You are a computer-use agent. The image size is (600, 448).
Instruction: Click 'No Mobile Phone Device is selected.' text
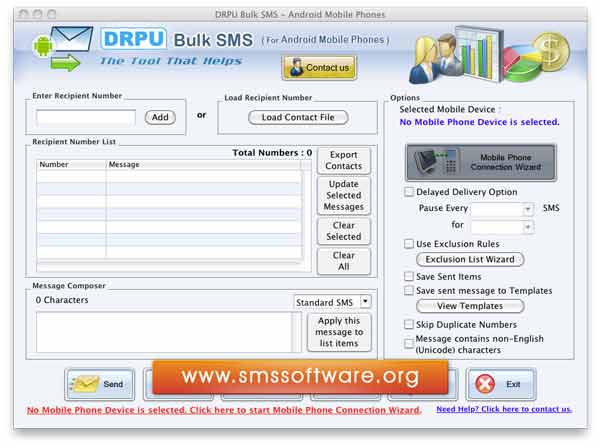tap(479, 122)
